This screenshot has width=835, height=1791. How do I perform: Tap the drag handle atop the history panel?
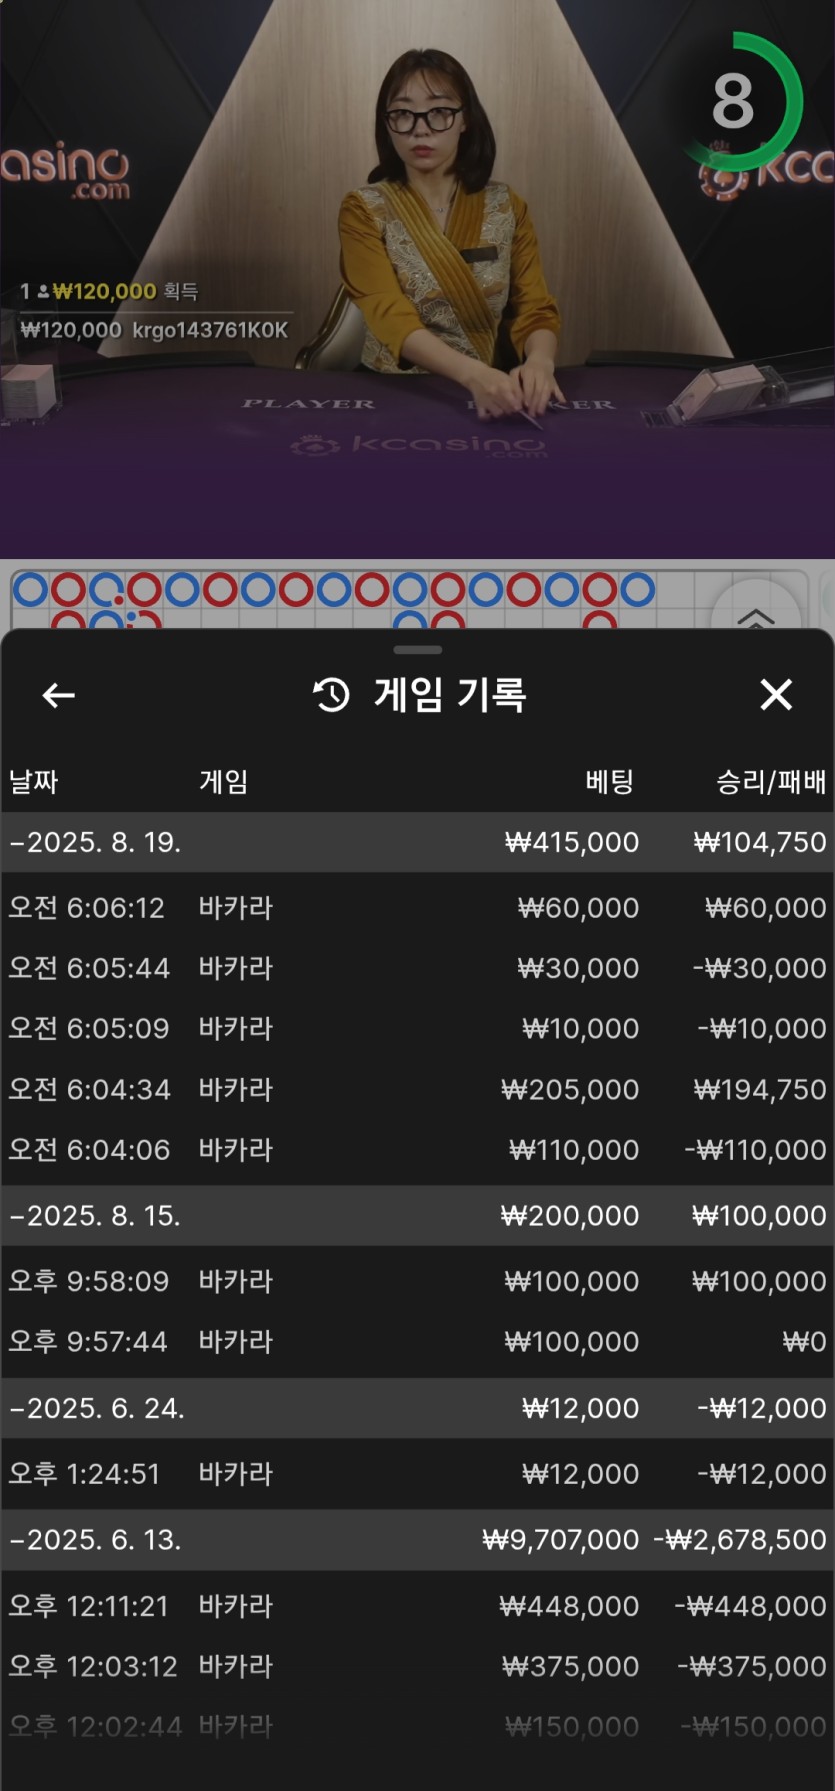pos(418,650)
